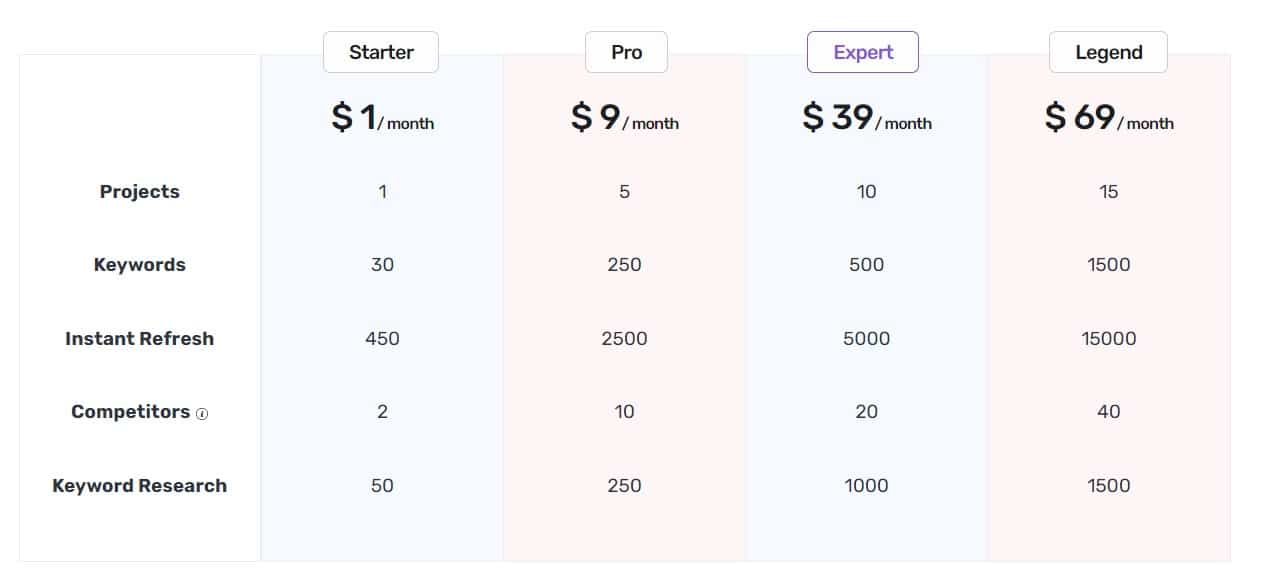This screenshot has height=577, width=1278.
Task: Click Pro's Instant Refresh value 2500
Action: [x=624, y=339]
